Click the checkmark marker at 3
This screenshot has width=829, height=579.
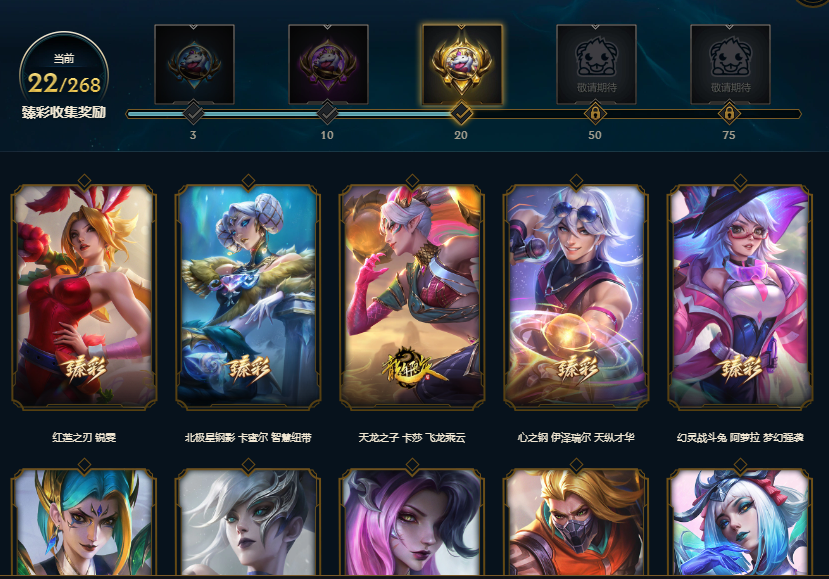194,113
